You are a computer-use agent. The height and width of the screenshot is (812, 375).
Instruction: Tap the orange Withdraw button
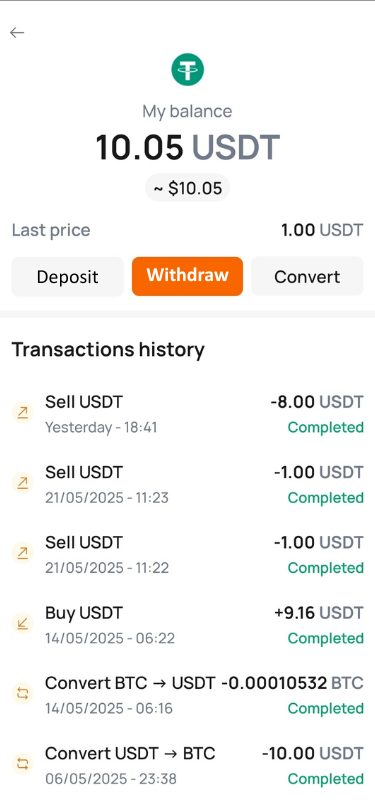188,277
